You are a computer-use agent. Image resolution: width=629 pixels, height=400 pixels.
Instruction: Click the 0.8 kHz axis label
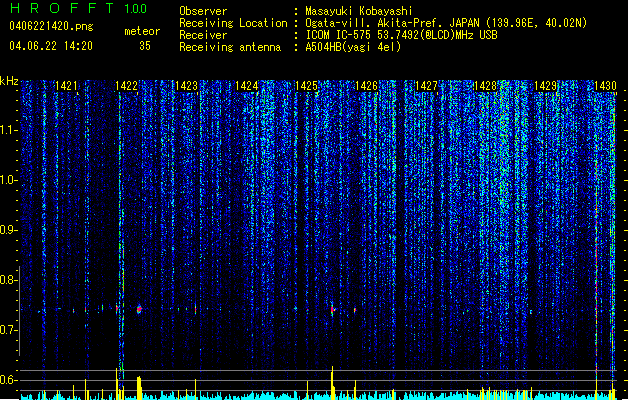click(8, 280)
